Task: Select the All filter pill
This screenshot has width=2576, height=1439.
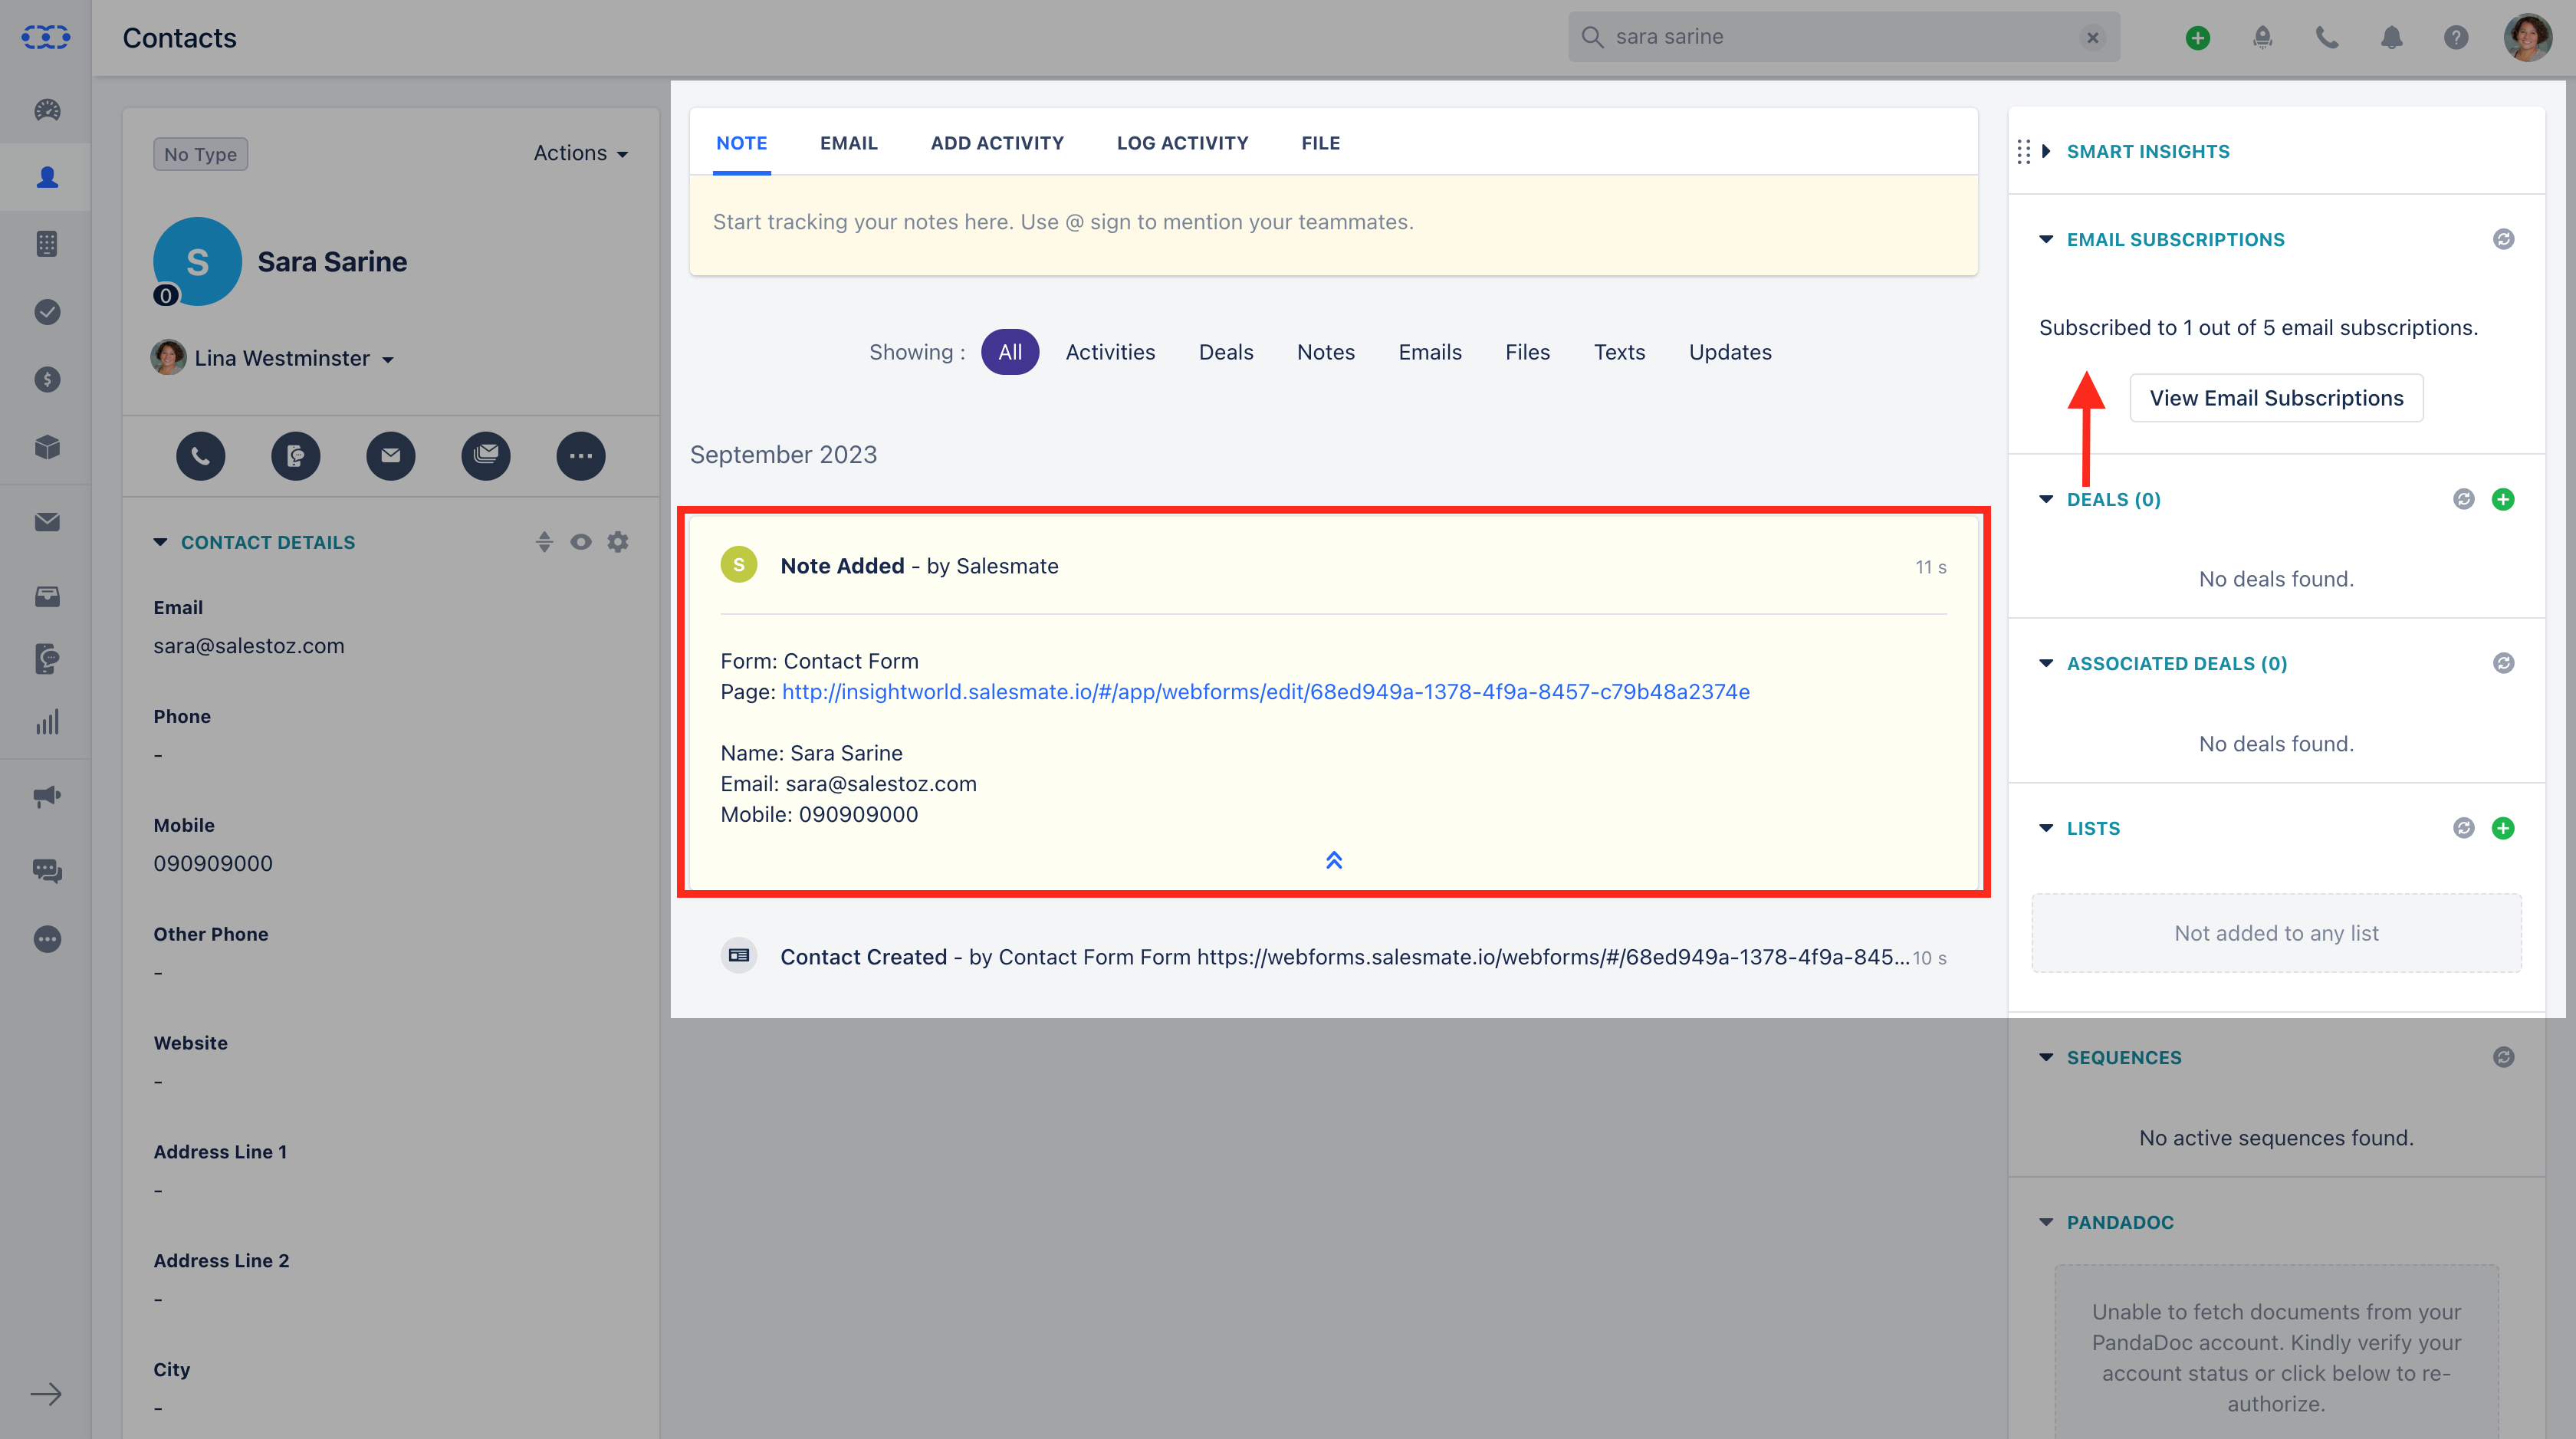Action: (1009, 352)
